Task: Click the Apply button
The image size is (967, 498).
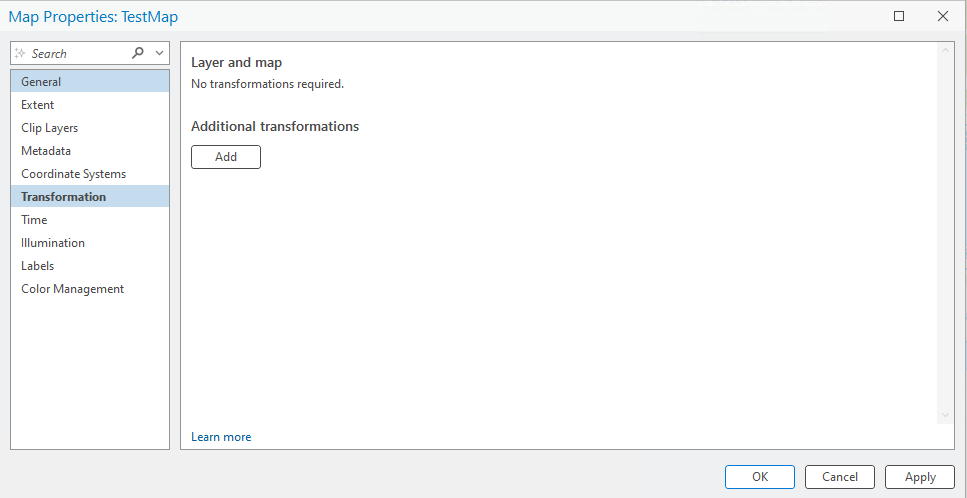Action: [x=920, y=477]
